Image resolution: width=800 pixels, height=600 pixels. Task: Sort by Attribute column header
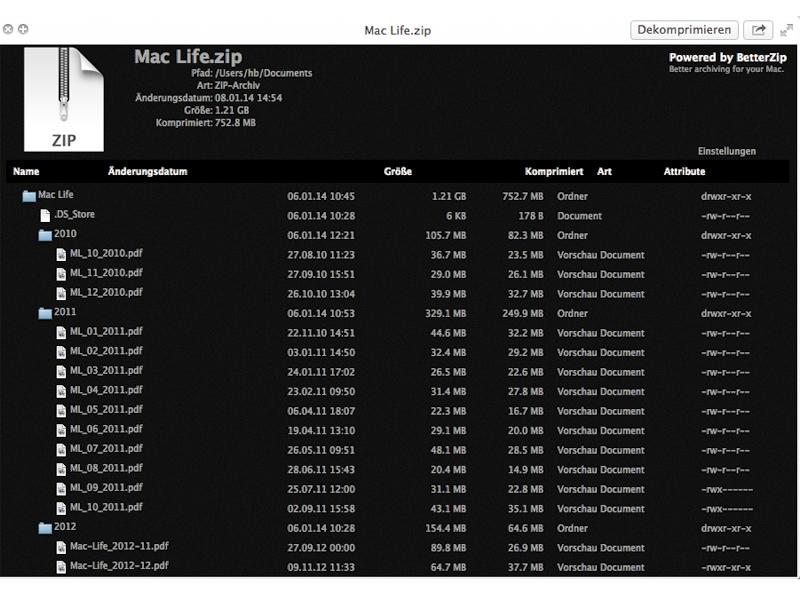click(684, 171)
